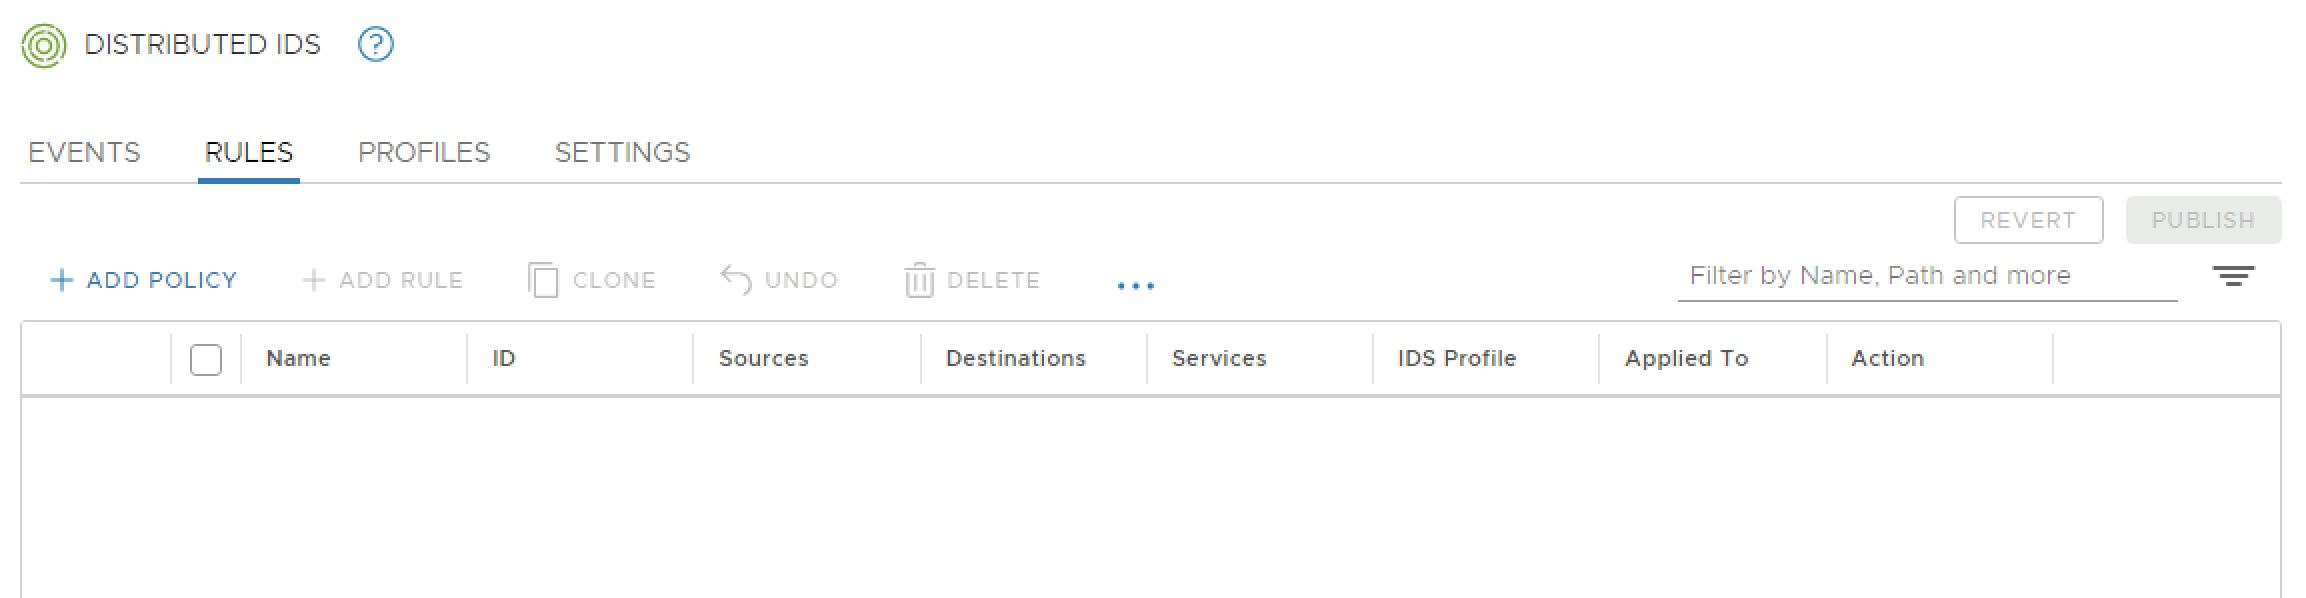This screenshot has width=2306, height=598.
Task: Click the Add Rule button
Action: 382,280
